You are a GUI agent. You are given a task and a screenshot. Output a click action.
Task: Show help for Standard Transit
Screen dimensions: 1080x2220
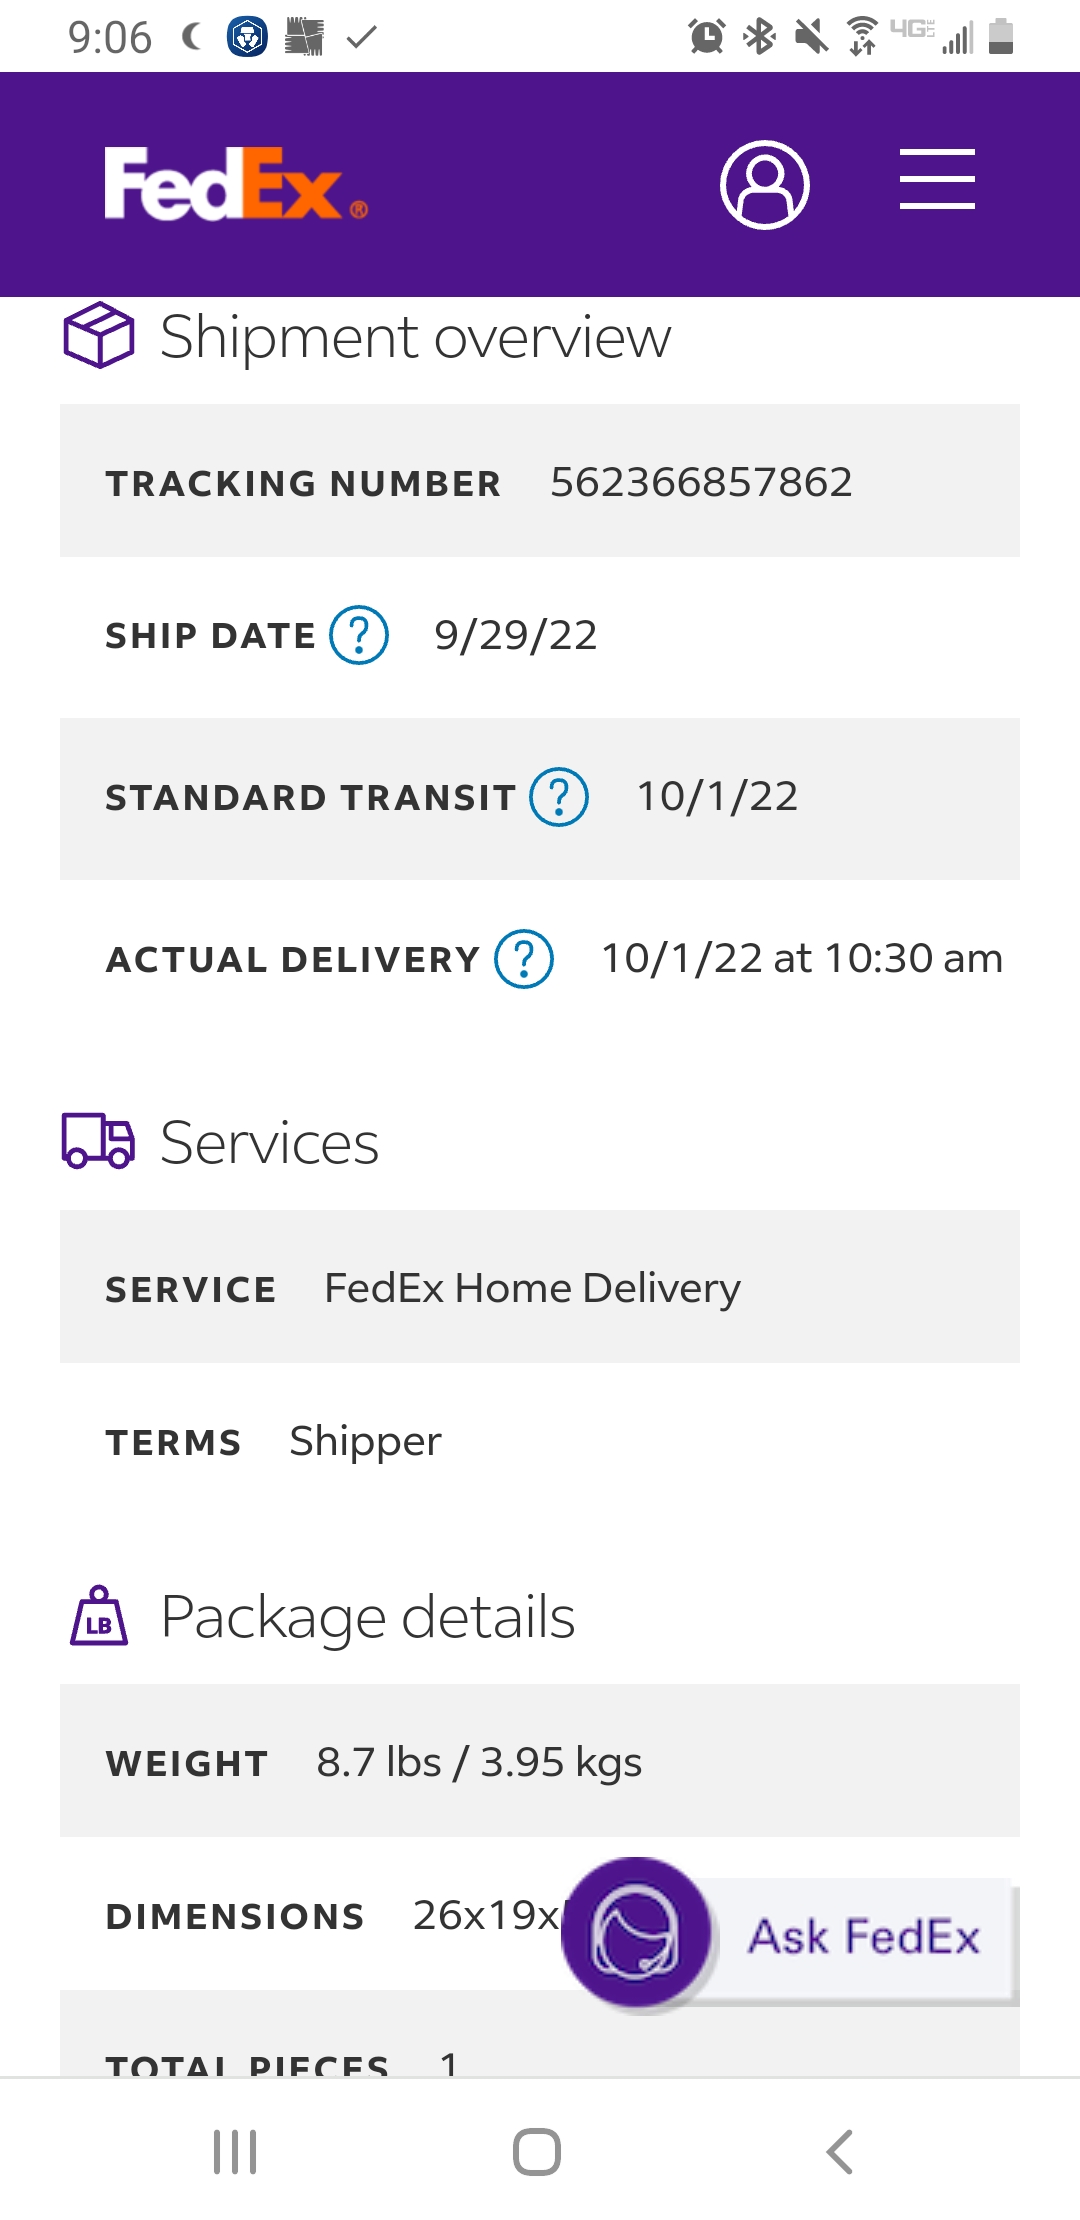coord(559,797)
